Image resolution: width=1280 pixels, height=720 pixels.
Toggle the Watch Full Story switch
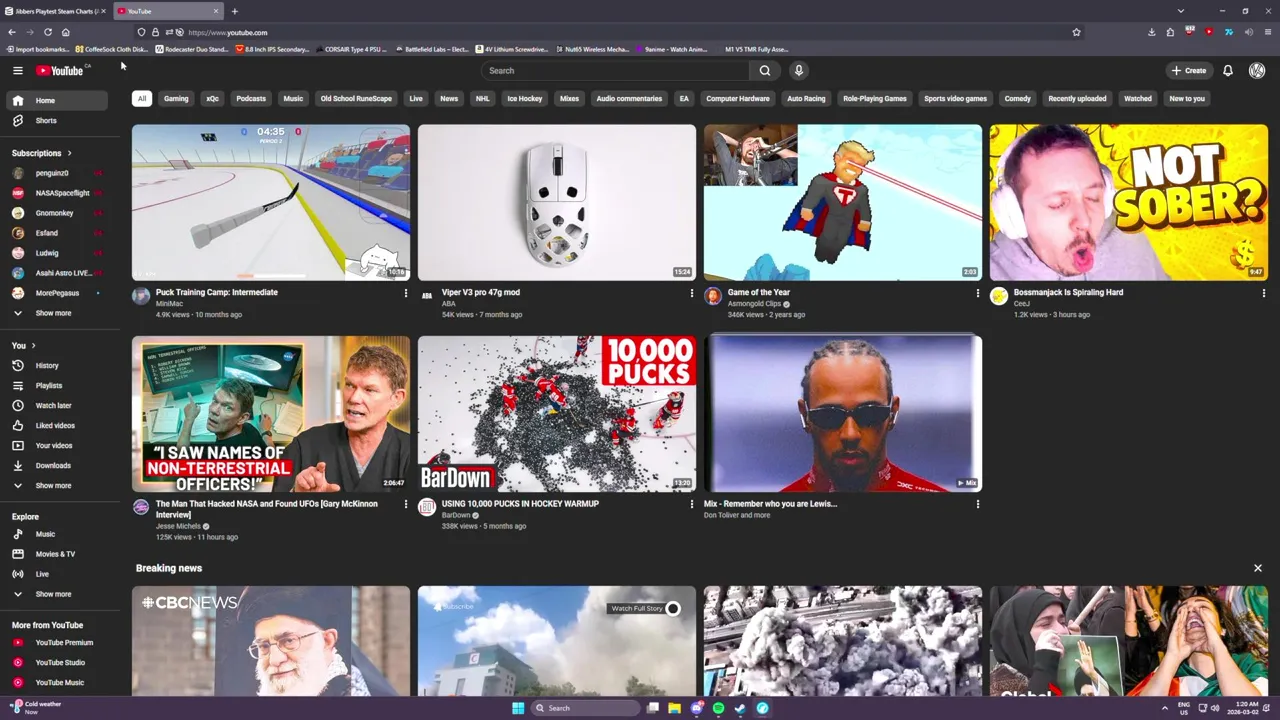(673, 608)
